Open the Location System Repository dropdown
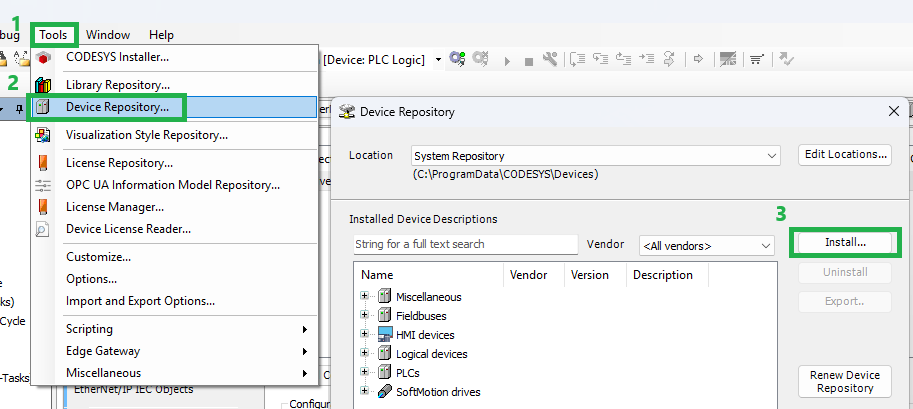Image resolution: width=913 pixels, height=409 pixels. (x=596, y=156)
